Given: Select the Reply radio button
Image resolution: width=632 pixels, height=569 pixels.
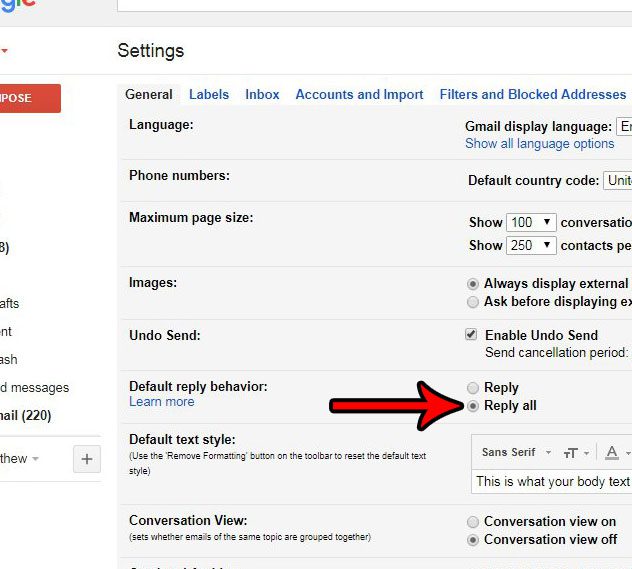Looking at the screenshot, I should (x=473, y=388).
